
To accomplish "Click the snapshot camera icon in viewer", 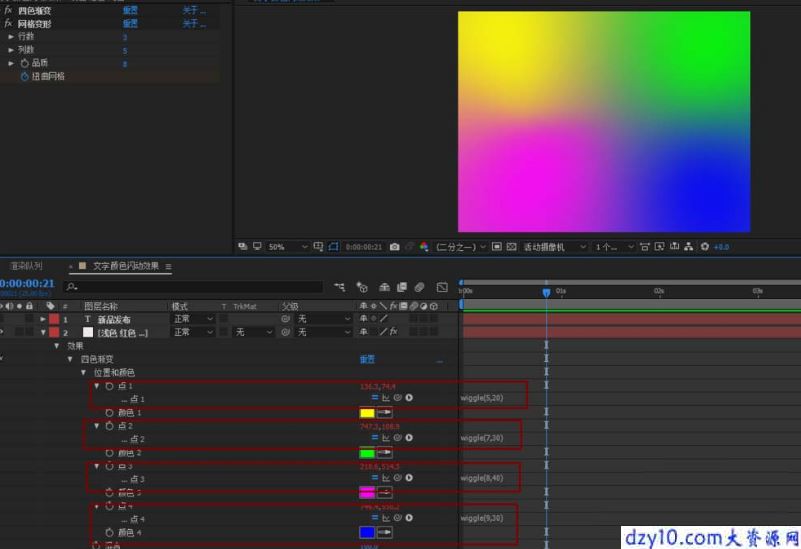I will pos(394,247).
